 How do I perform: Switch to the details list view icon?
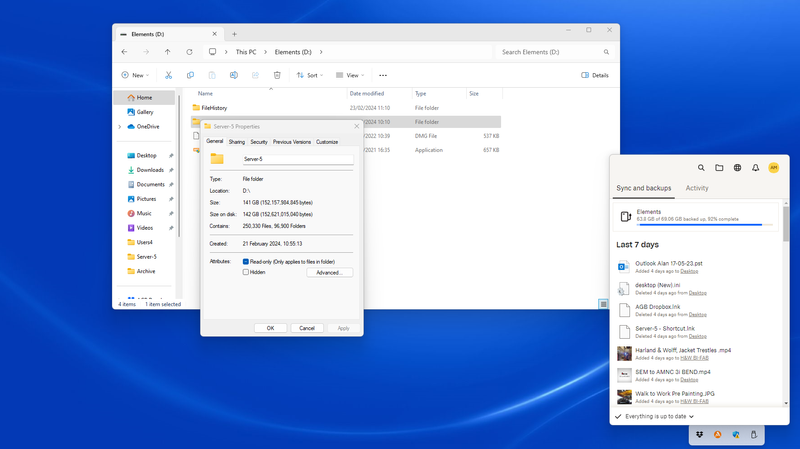[603, 304]
